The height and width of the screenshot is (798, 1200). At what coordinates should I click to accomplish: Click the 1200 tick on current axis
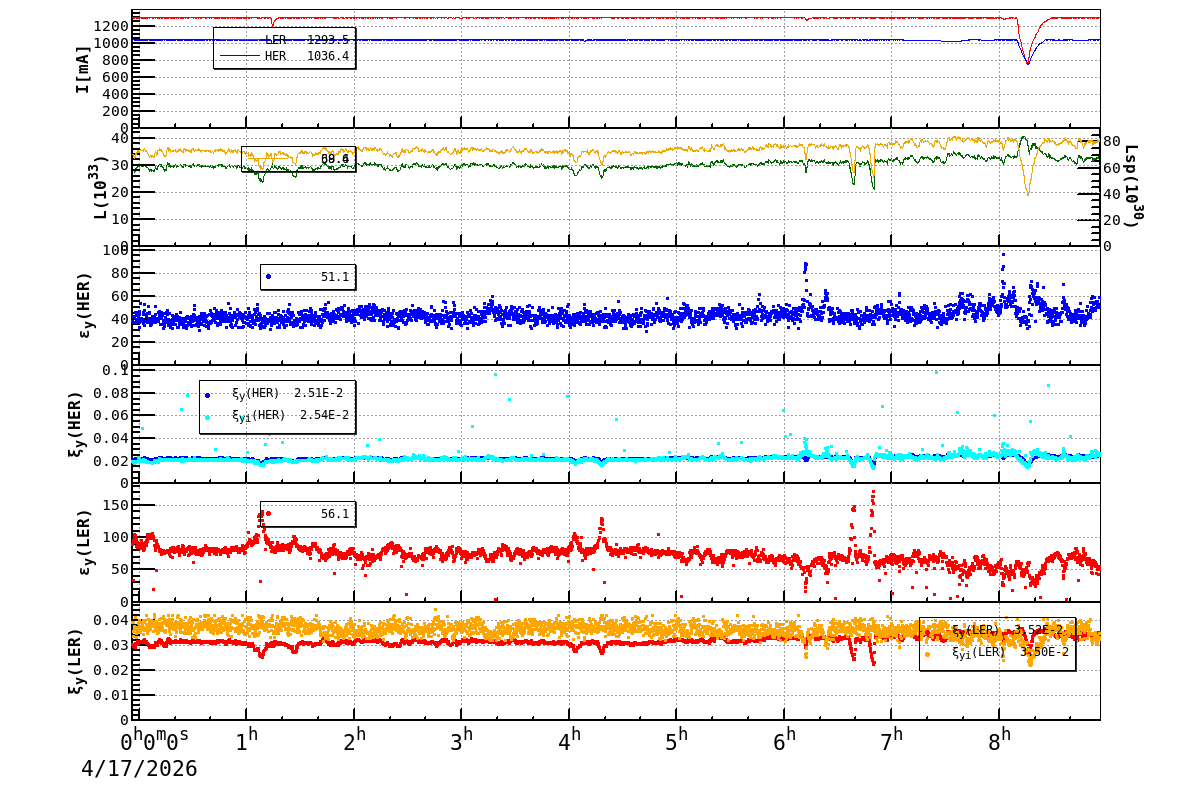click(x=110, y=26)
